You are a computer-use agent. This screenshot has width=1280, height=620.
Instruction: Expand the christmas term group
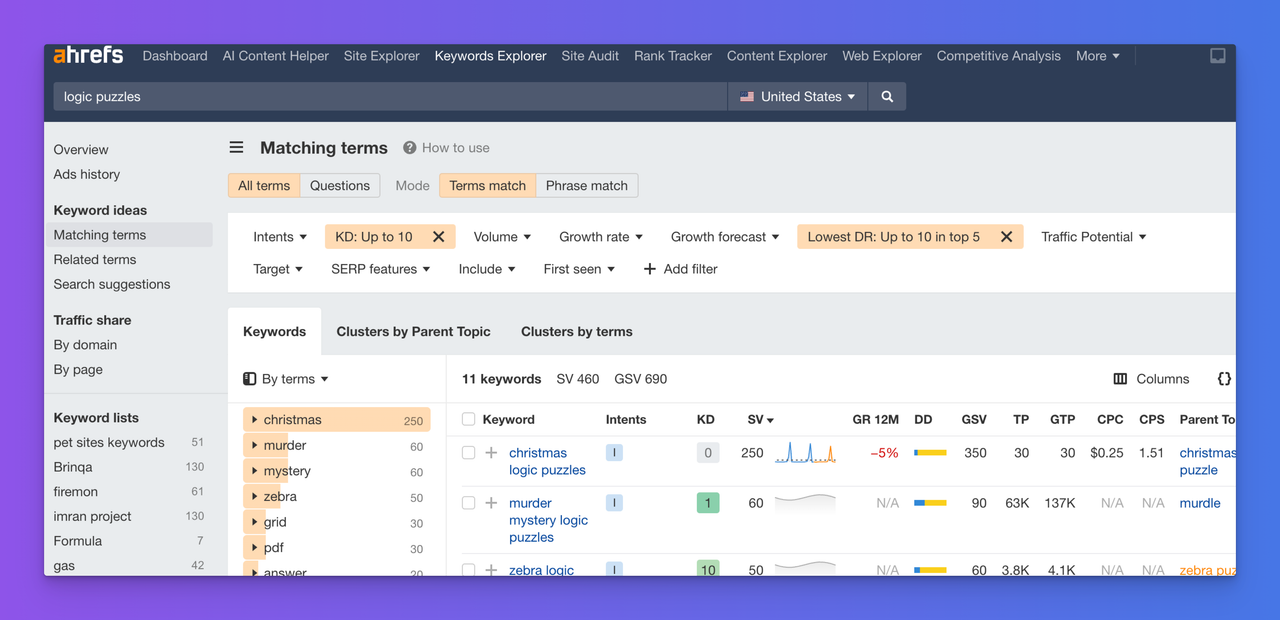255,420
